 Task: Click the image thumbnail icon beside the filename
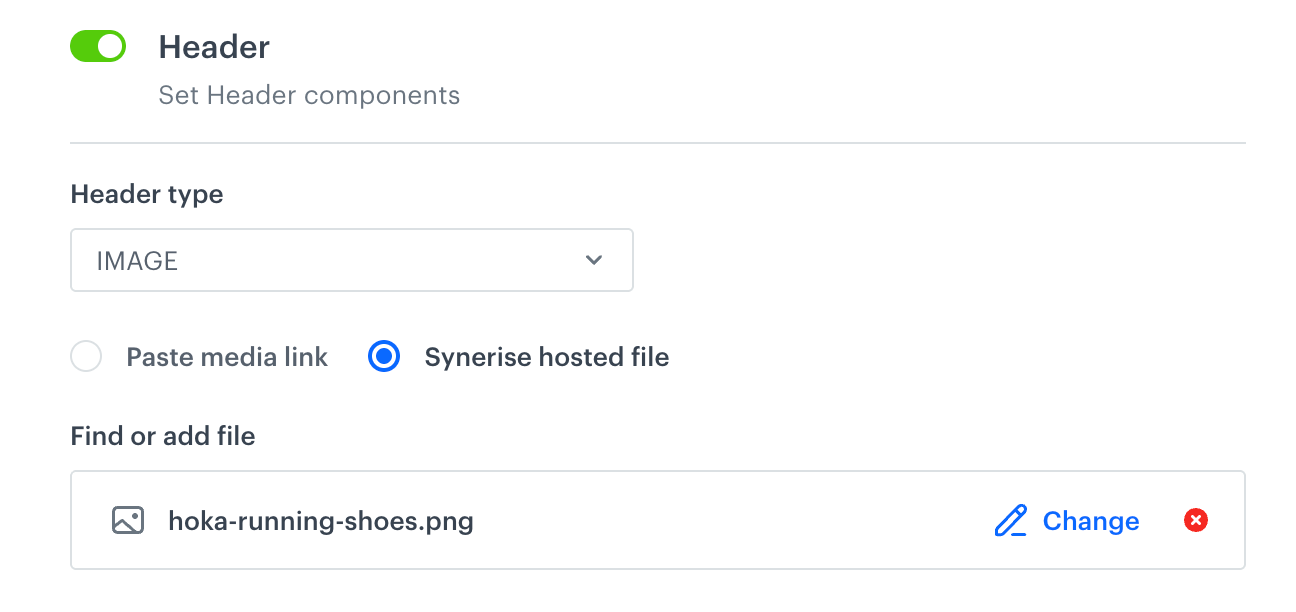click(128, 520)
